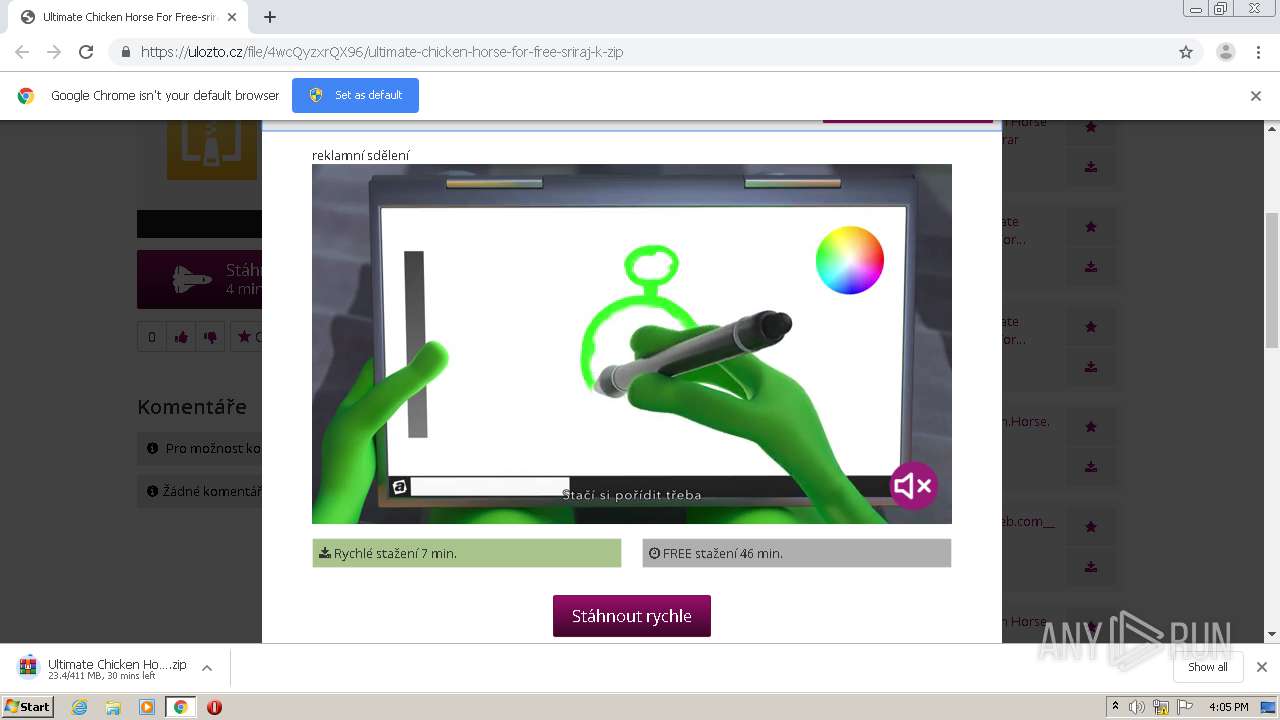
Task: Reload the ulozto.cz page
Action: [86, 52]
